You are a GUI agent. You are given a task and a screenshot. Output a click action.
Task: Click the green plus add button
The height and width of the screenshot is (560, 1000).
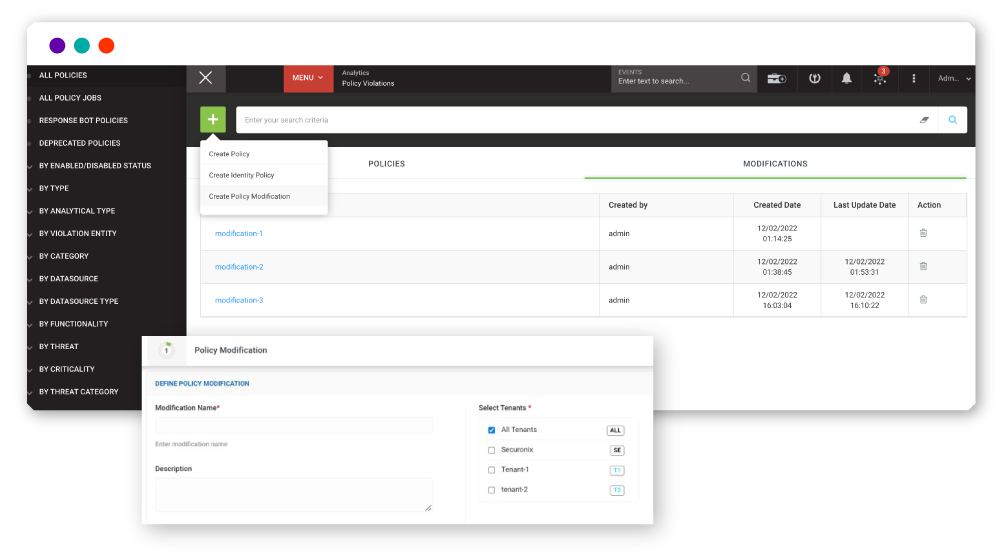pos(212,120)
